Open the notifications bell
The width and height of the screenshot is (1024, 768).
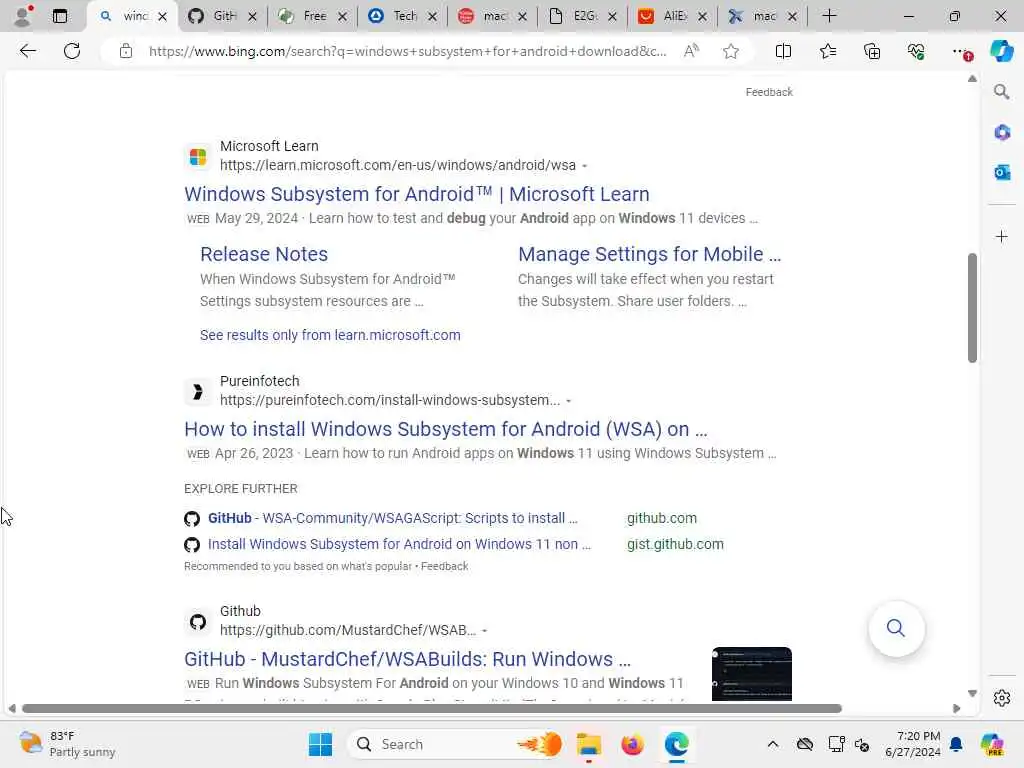(x=956, y=744)
